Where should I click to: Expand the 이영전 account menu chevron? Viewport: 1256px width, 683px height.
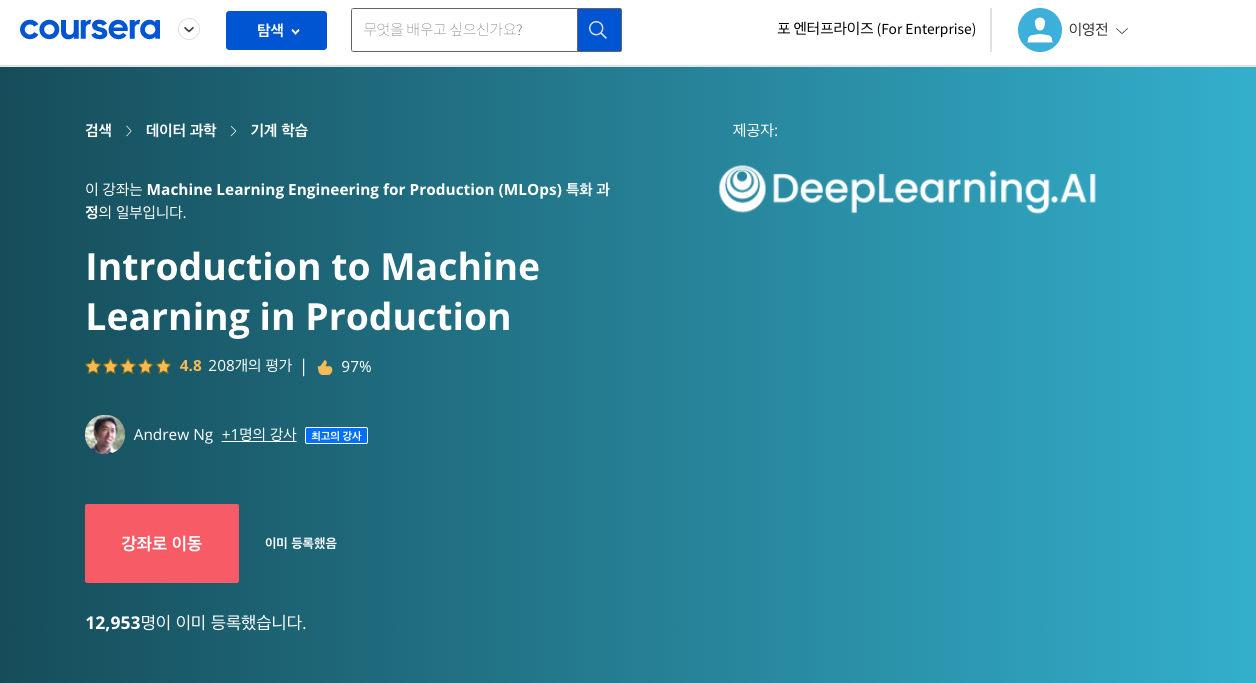1121,31
